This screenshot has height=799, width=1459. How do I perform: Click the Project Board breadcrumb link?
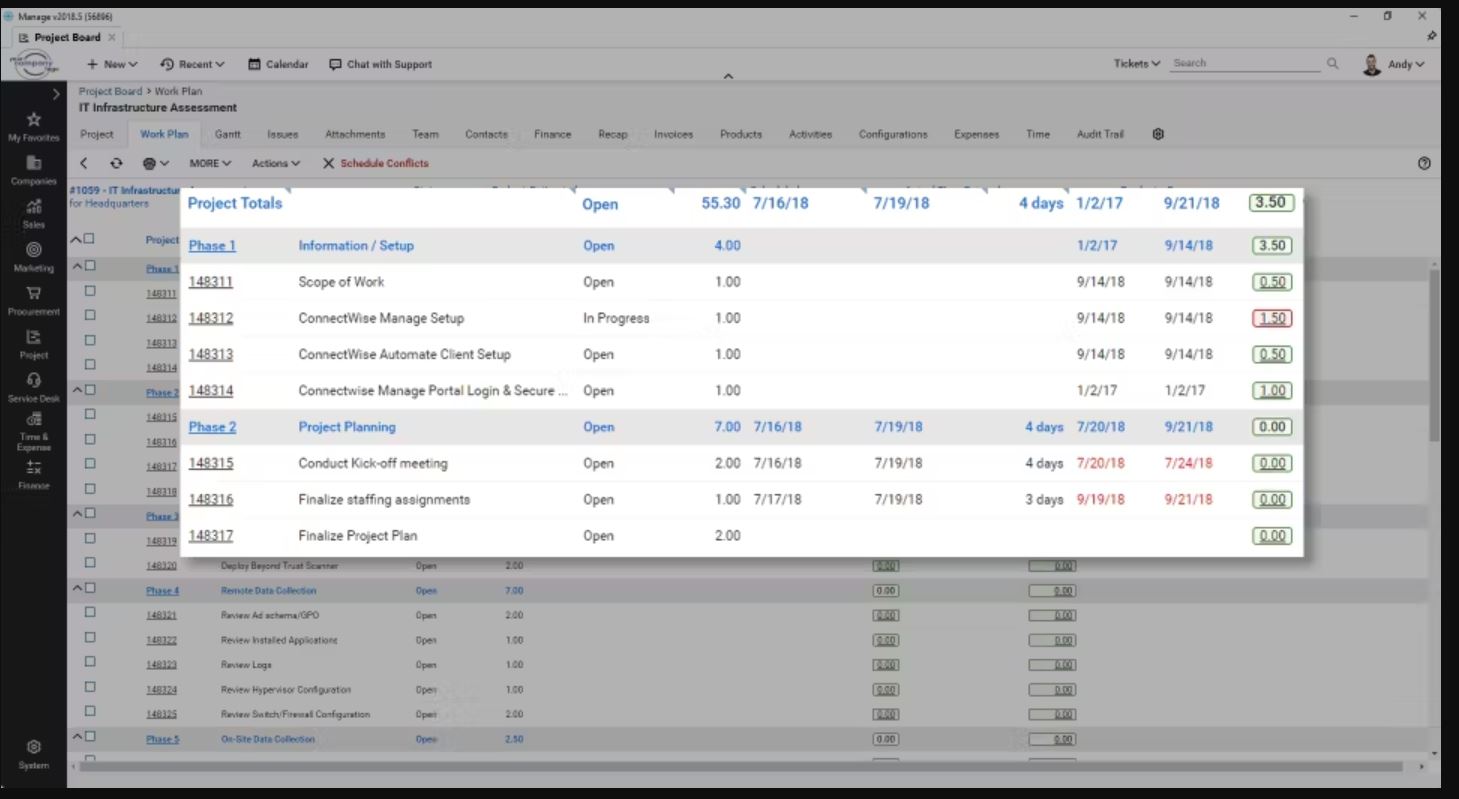pyautogui.click(x=111, y=91)
